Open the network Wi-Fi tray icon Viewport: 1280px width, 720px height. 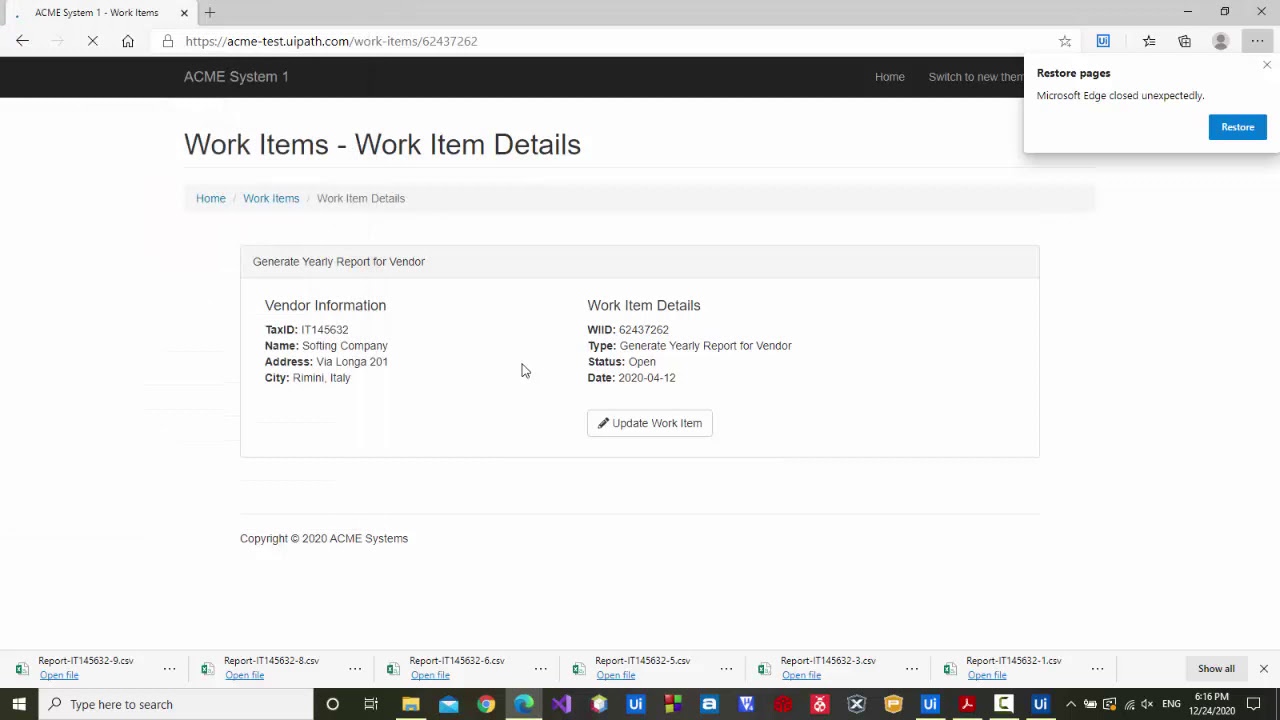1129,704
